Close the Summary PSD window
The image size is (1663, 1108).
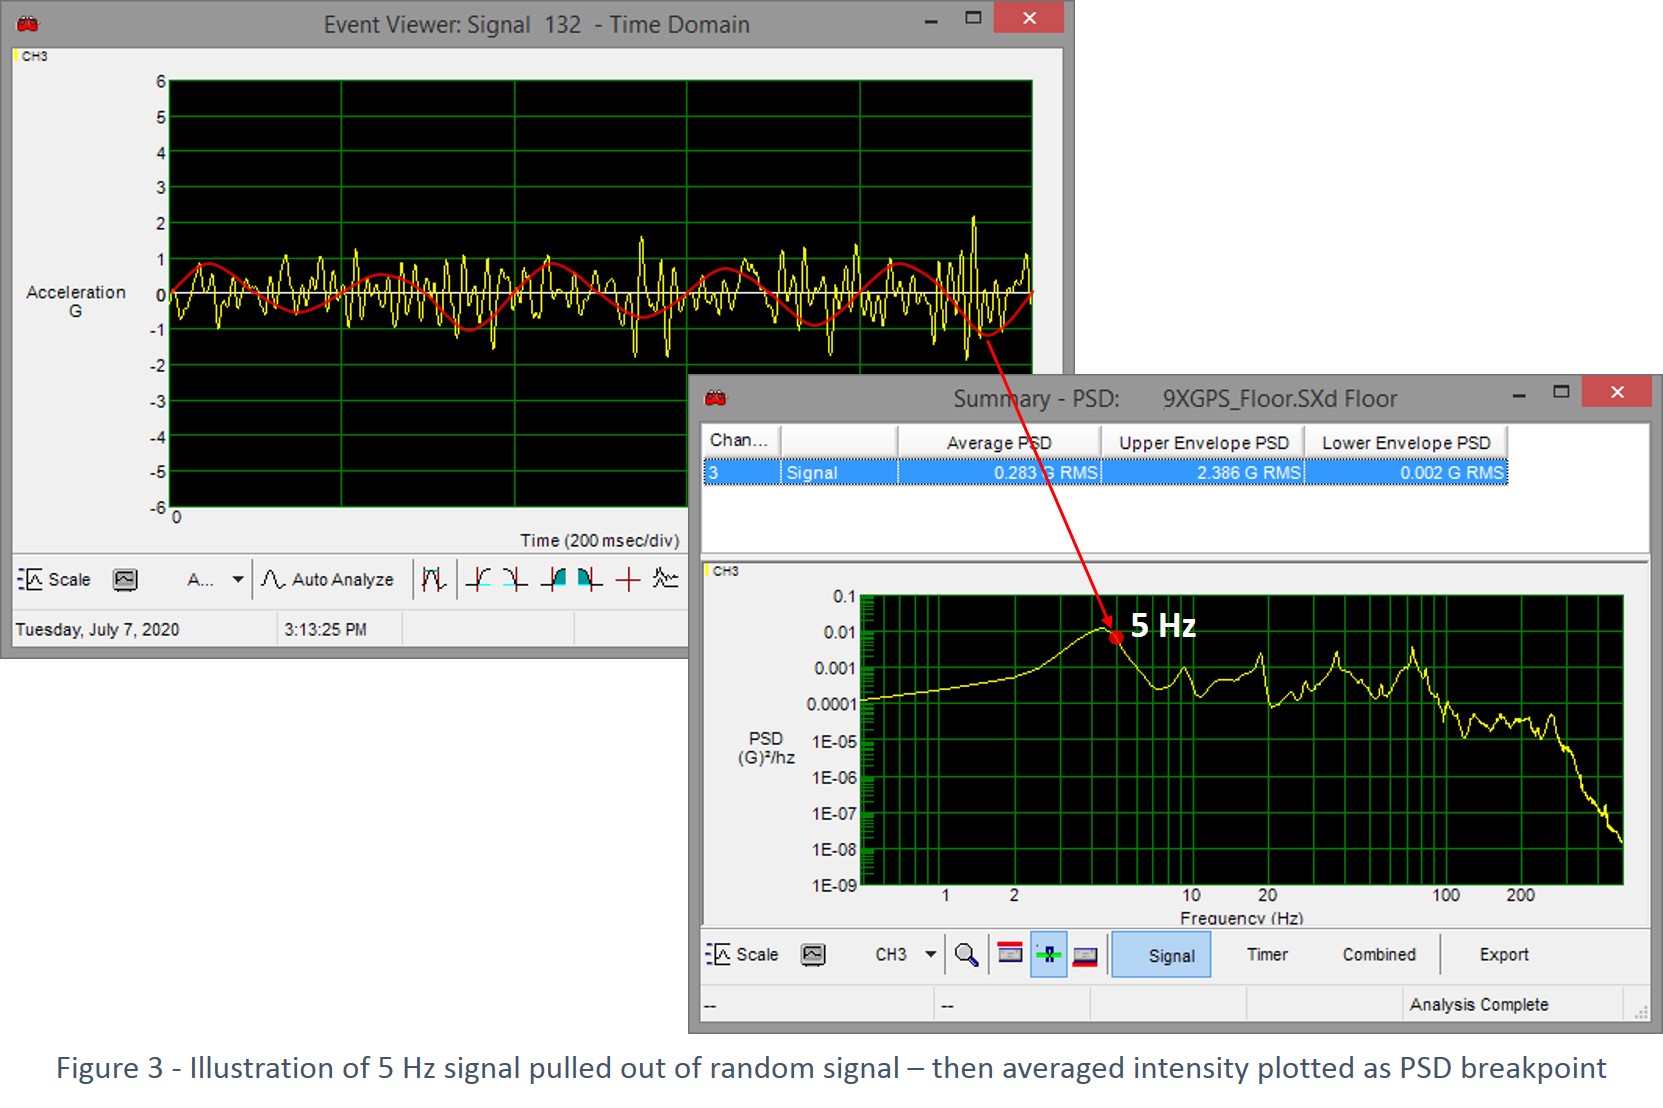1617,392
